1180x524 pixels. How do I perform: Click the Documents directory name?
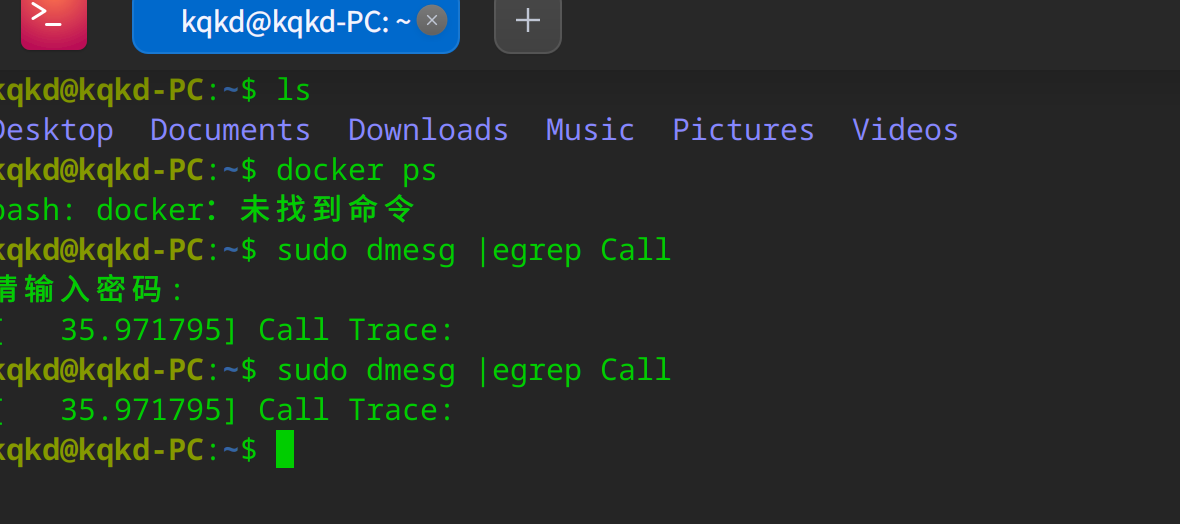[x=230, y=130]
